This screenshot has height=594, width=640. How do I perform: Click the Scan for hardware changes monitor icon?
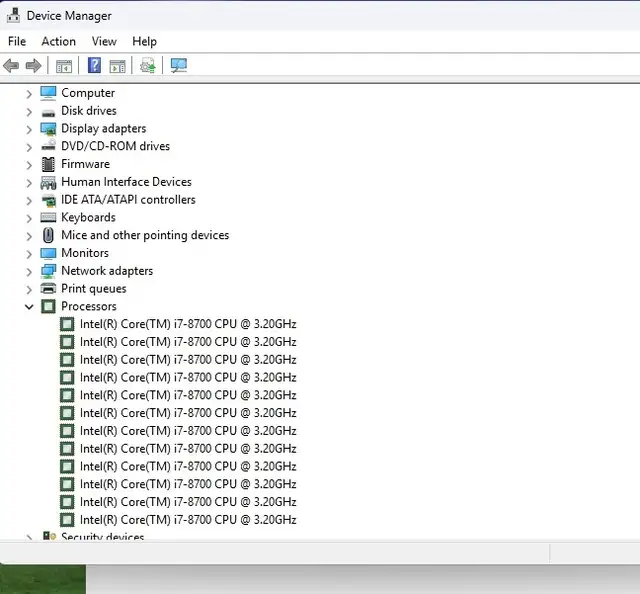coord(179,65)
